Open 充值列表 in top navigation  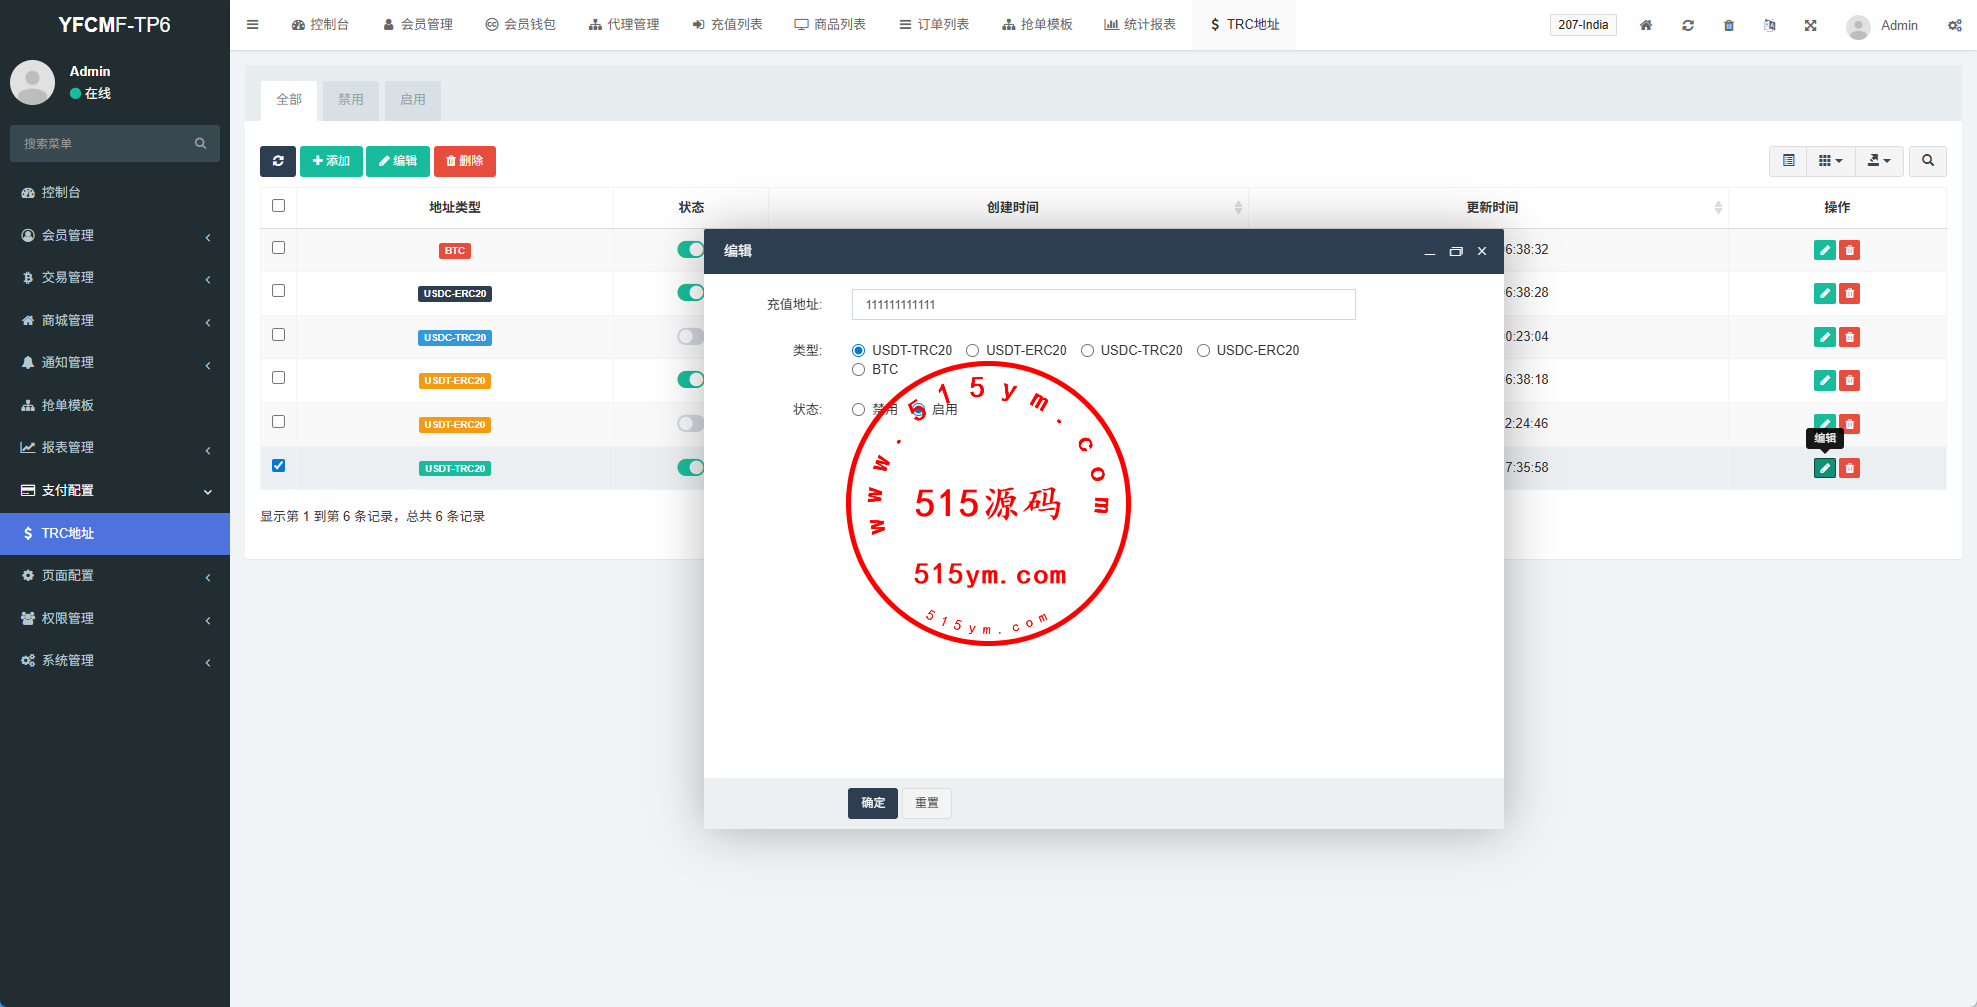pos(727,25)
